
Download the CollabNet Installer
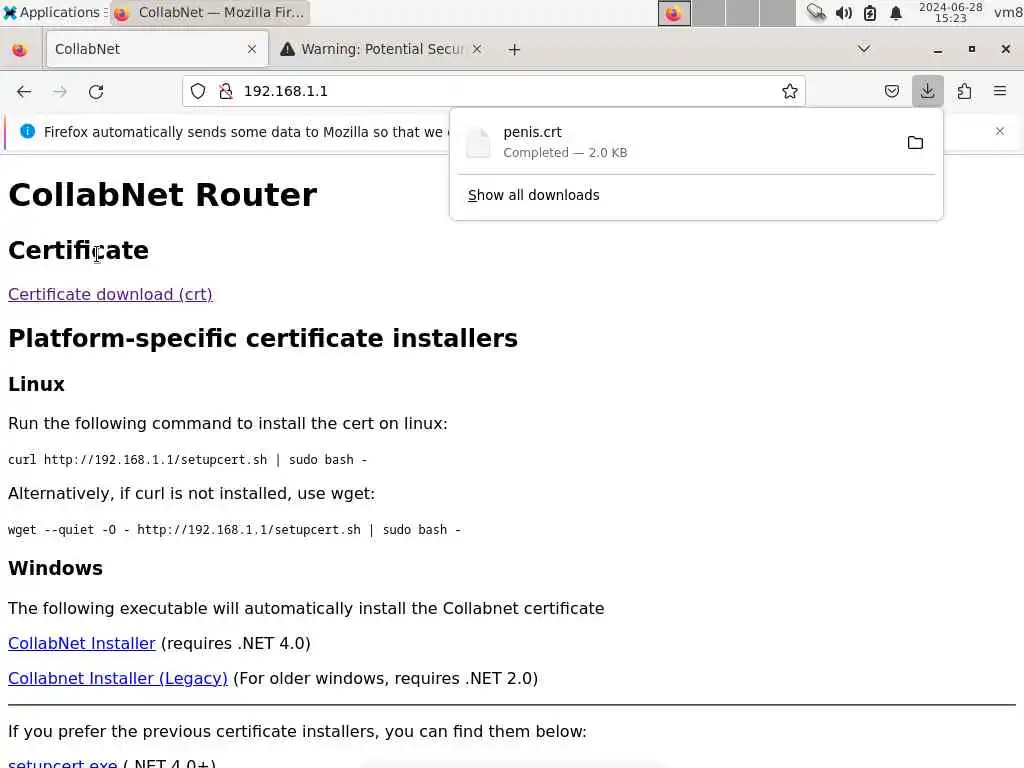(82, 643)
